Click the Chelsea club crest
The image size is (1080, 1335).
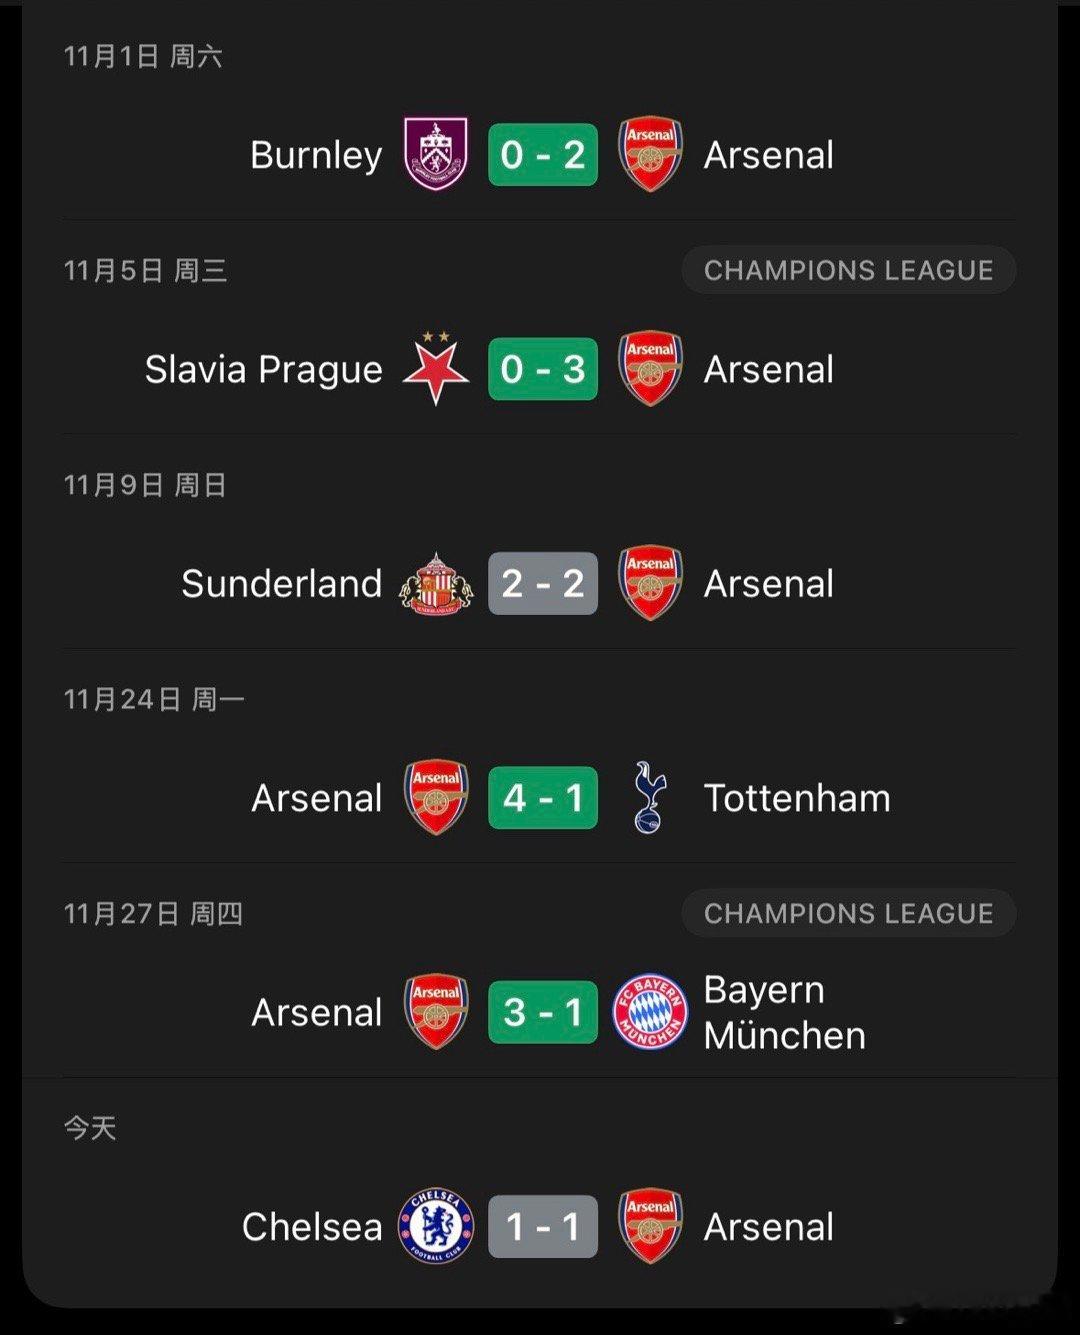click(x=435, y=1226)
